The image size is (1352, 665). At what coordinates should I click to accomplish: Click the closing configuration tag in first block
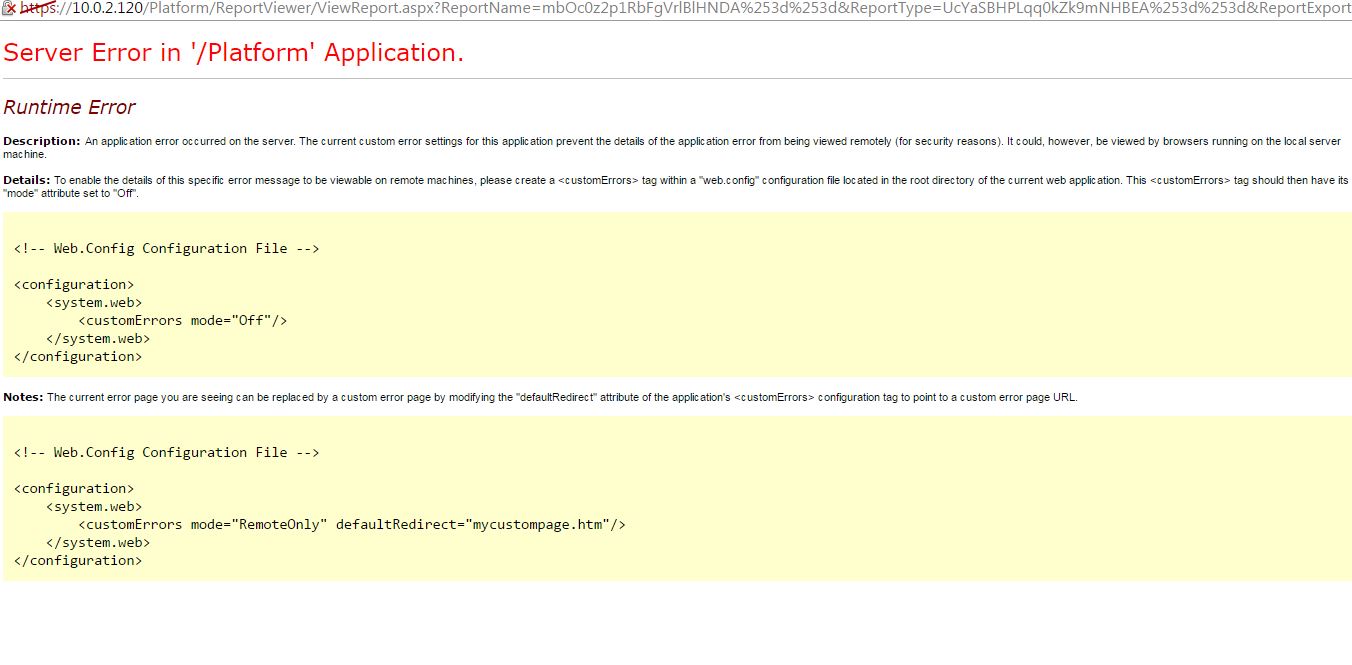pyautogui.click(x=78, y=356)
